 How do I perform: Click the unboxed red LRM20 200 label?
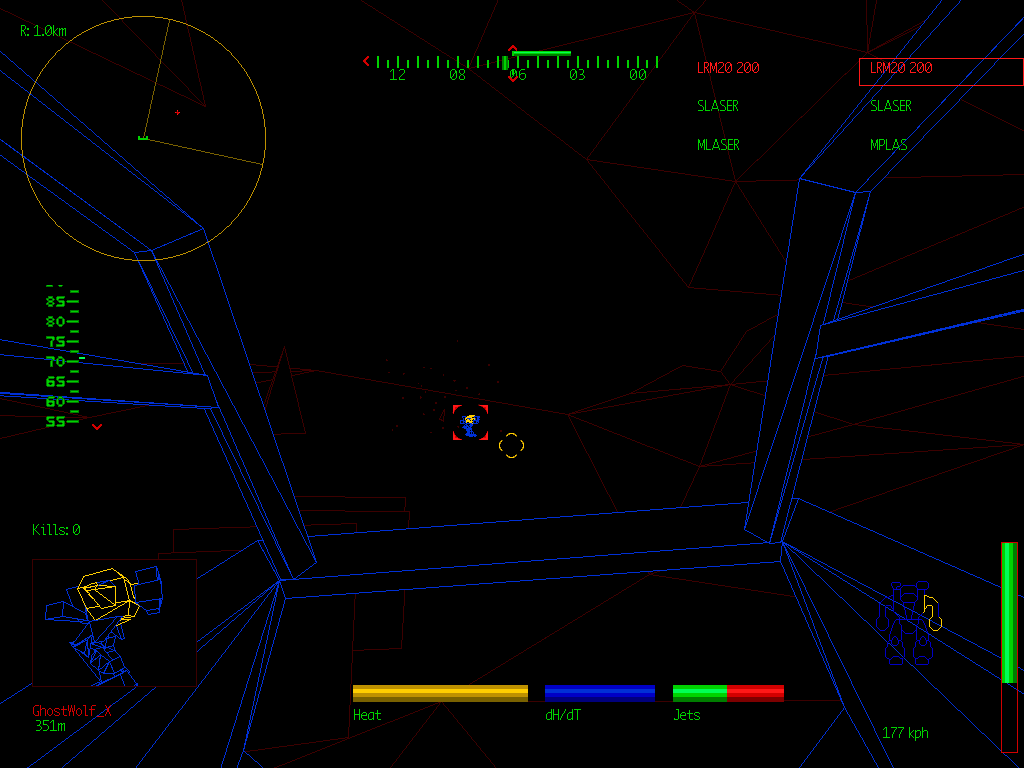coord(728,68)
